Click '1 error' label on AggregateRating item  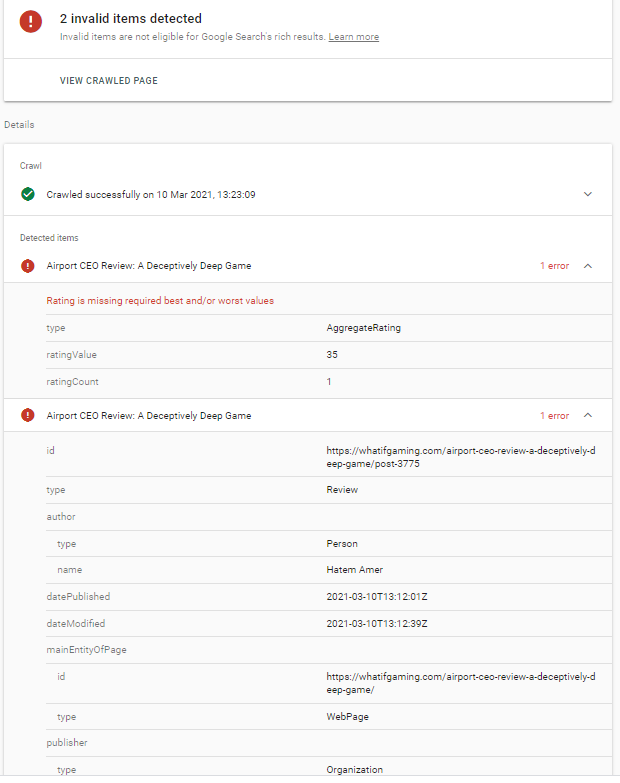point(554,266)
